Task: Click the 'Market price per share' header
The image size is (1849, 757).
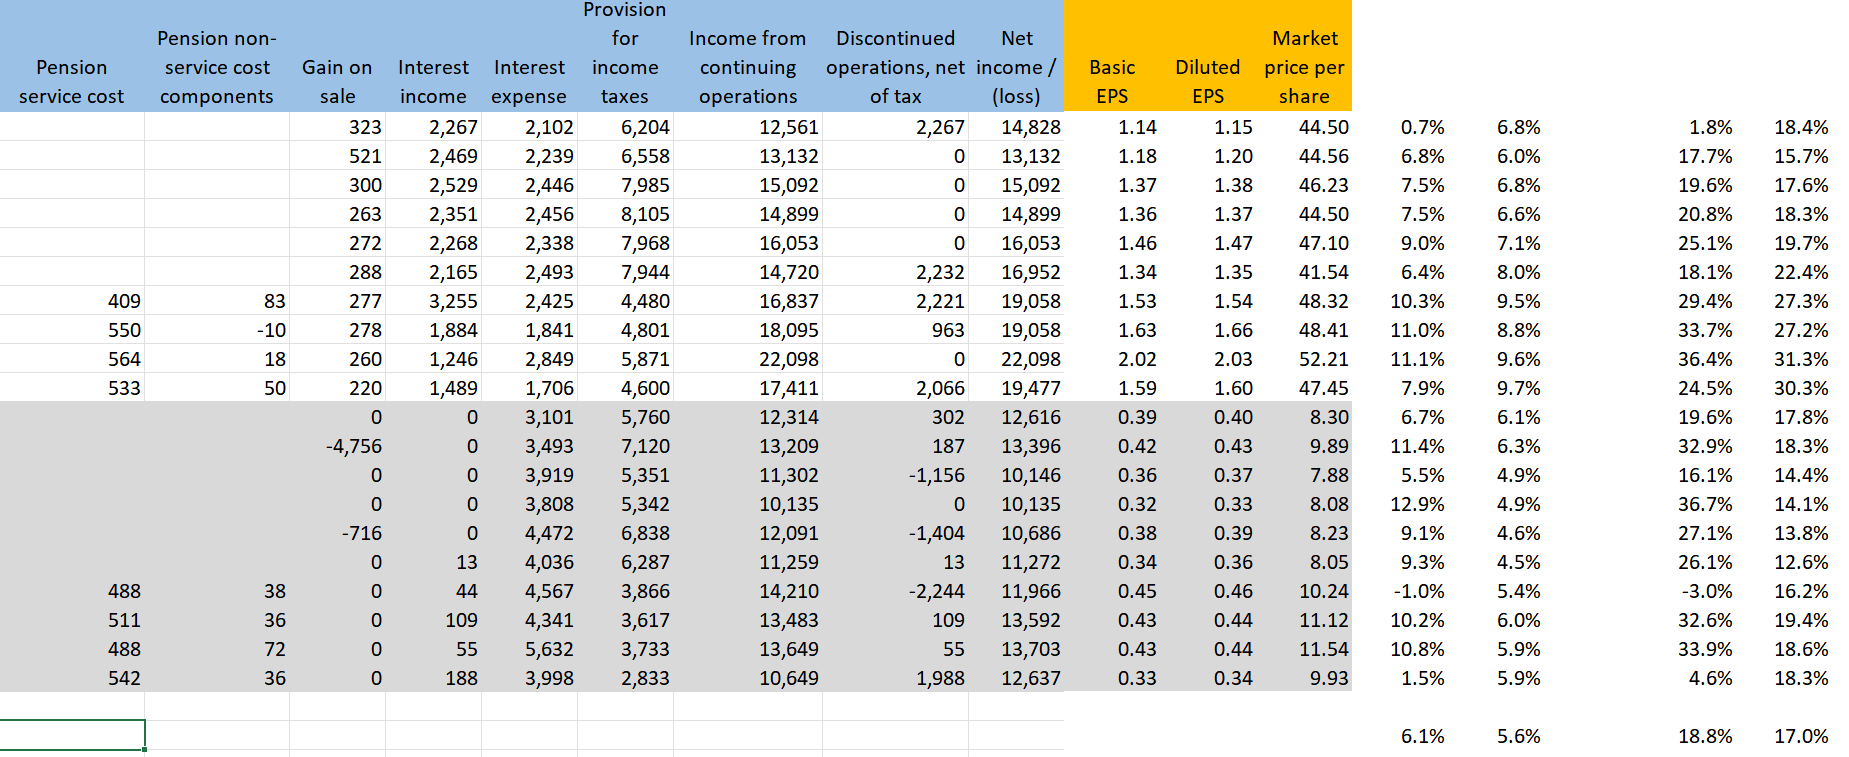Action: pyautogui.click(x=1304, y=67)
